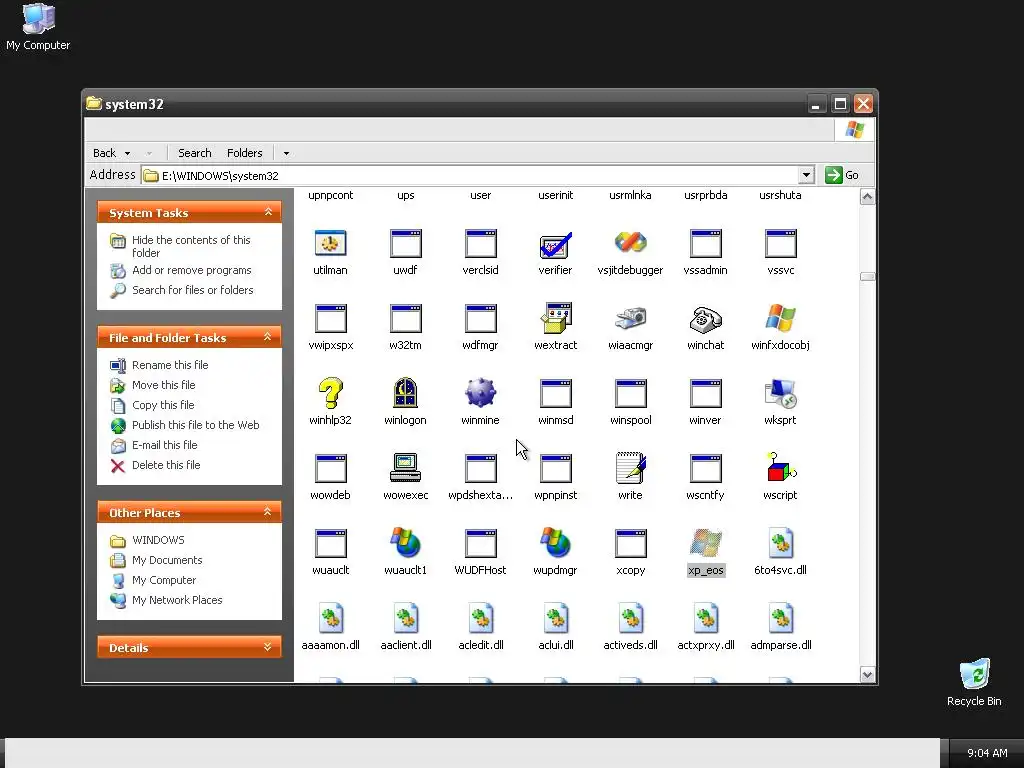
Task: Select the file labeled upnpcont
Action: [330, 195]
